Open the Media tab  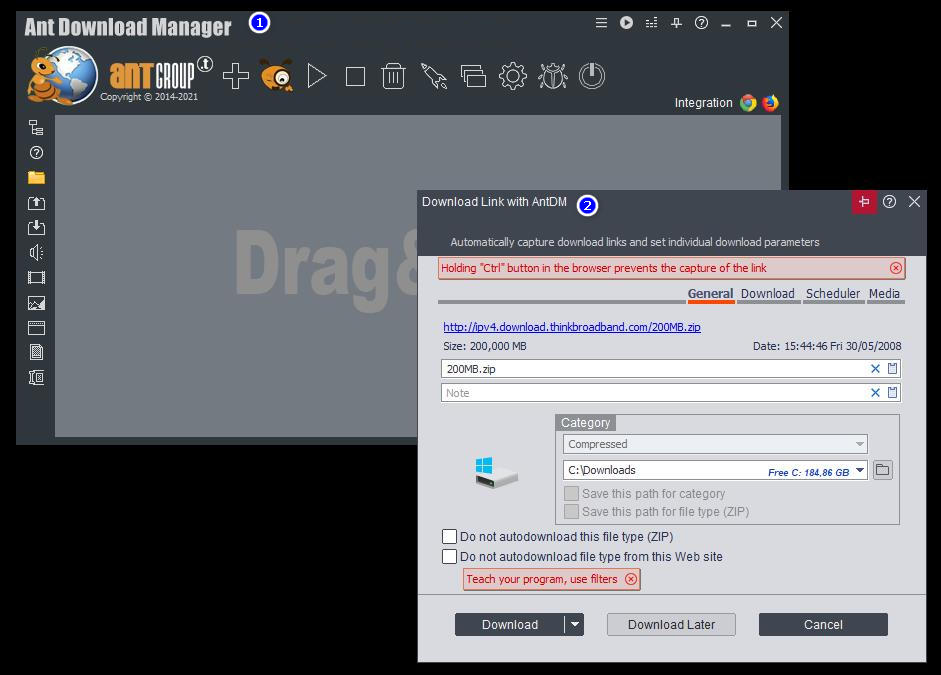point(884,294)
